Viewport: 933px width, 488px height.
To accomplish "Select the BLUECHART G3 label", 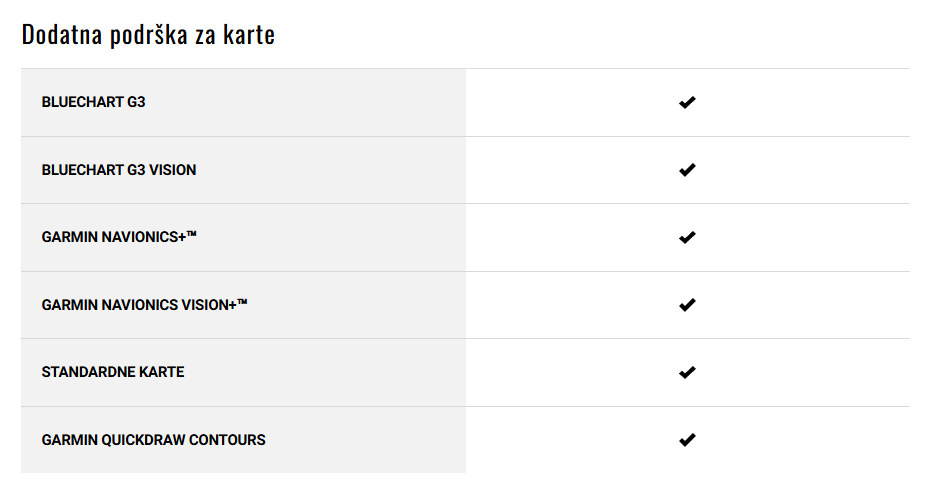I will coord(93,102).
